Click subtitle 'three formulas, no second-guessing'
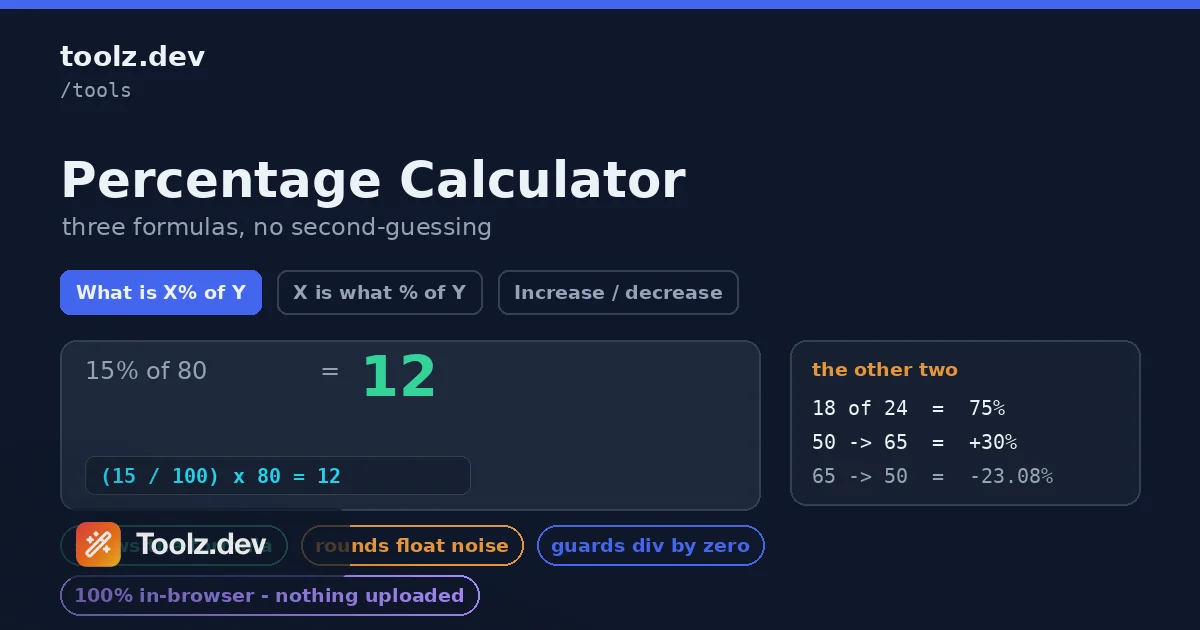 coord(276,227)
